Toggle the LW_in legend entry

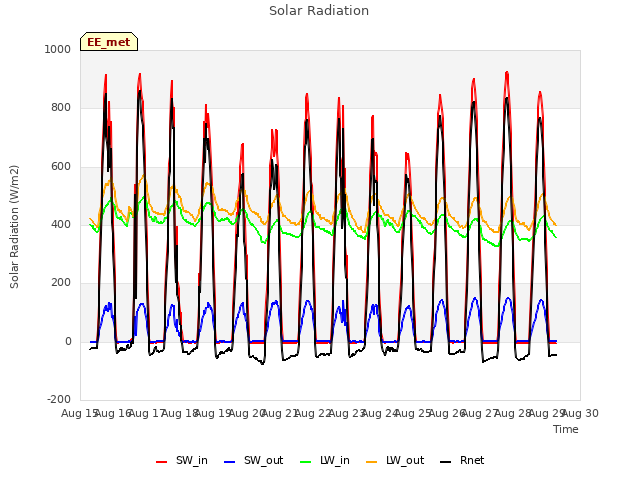pyautogui.click(x=325, y=461)
